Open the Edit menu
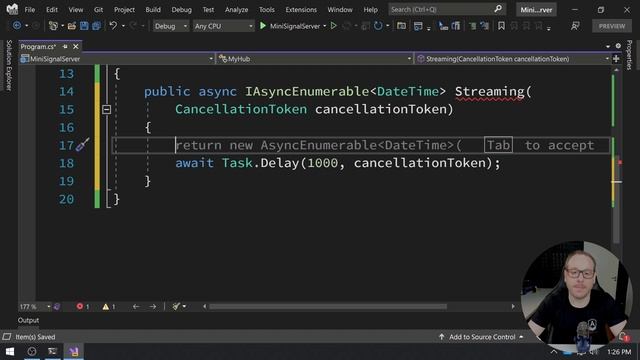 pos(52,9)
